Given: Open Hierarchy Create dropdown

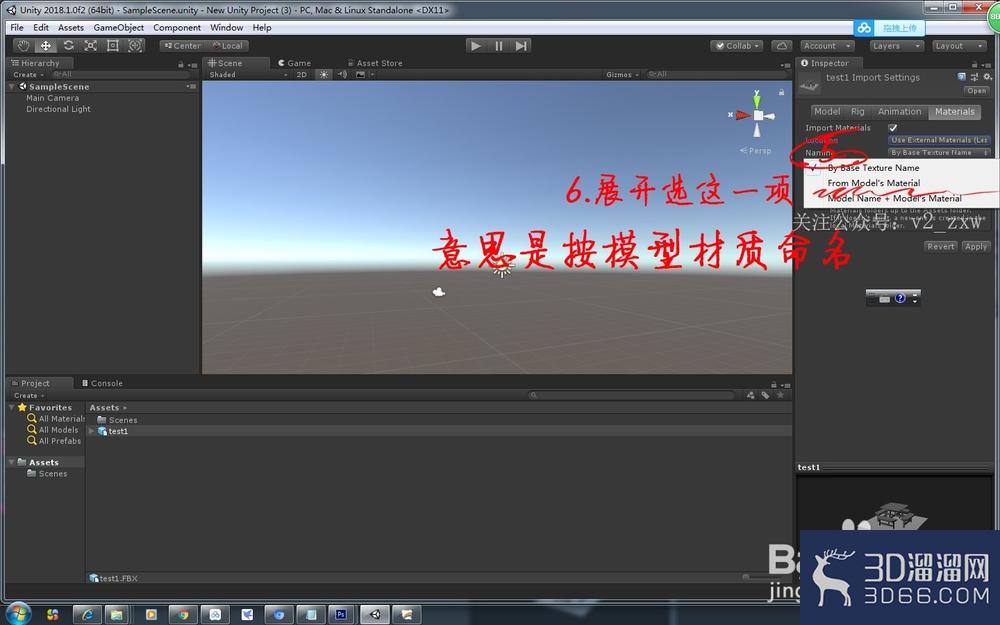Looking at the screenshot, I should 28,75.
